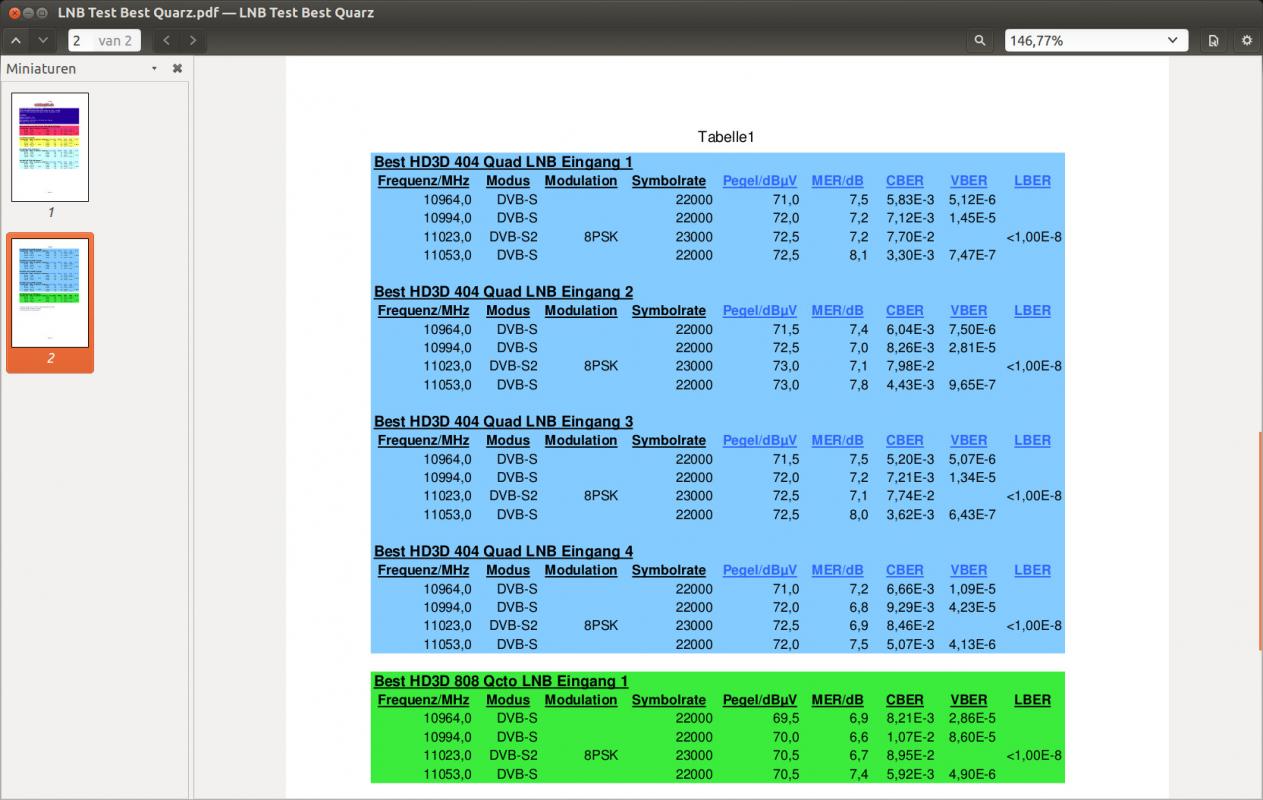This screenshot has height=800, width=1263.
Task: Click VBER value '9,65E-7'
Action: (x=972, y=385)
